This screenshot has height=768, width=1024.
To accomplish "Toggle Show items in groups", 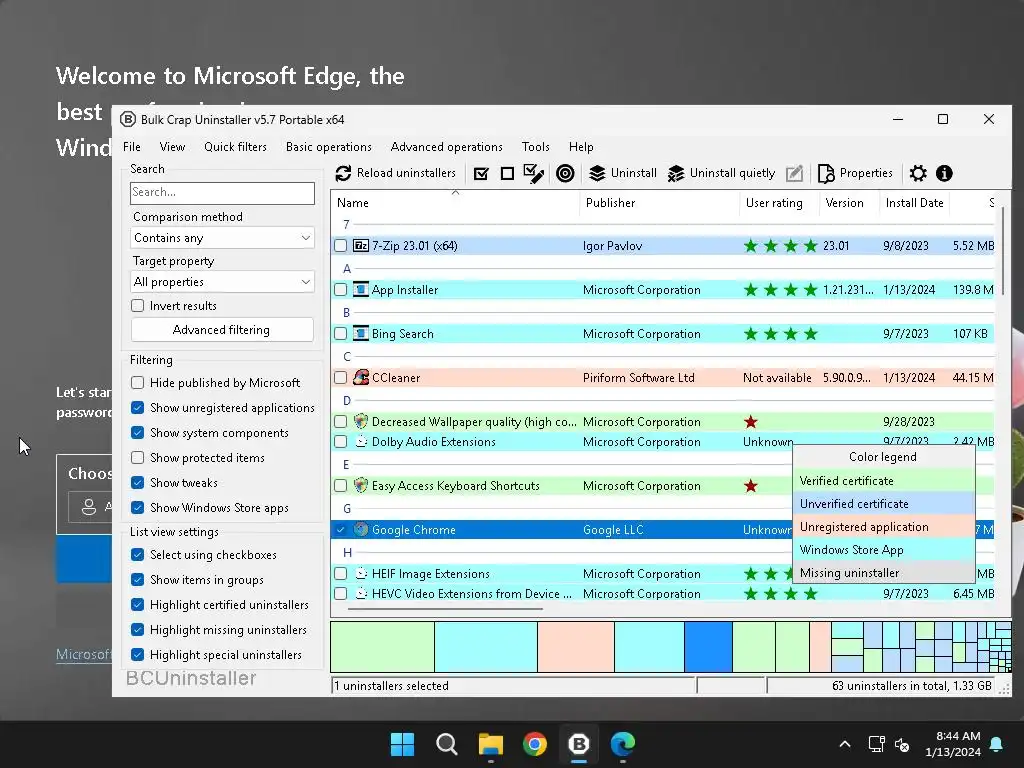I will point(137,579).
